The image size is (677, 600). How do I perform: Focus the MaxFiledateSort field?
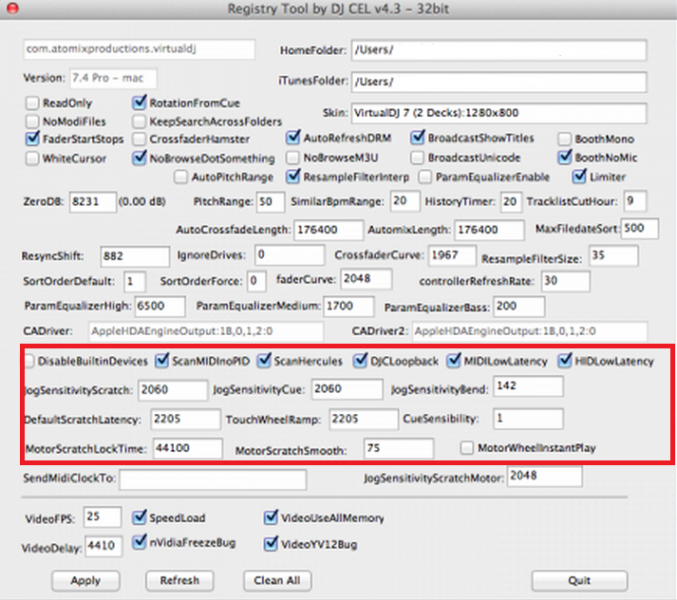tap(639, 228)
